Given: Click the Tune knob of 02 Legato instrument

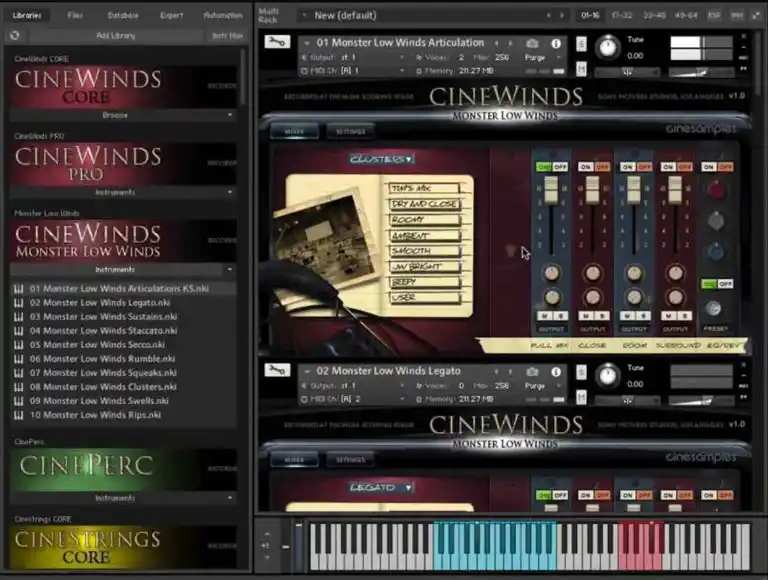Looking at the screenshot, I should 607,376.
